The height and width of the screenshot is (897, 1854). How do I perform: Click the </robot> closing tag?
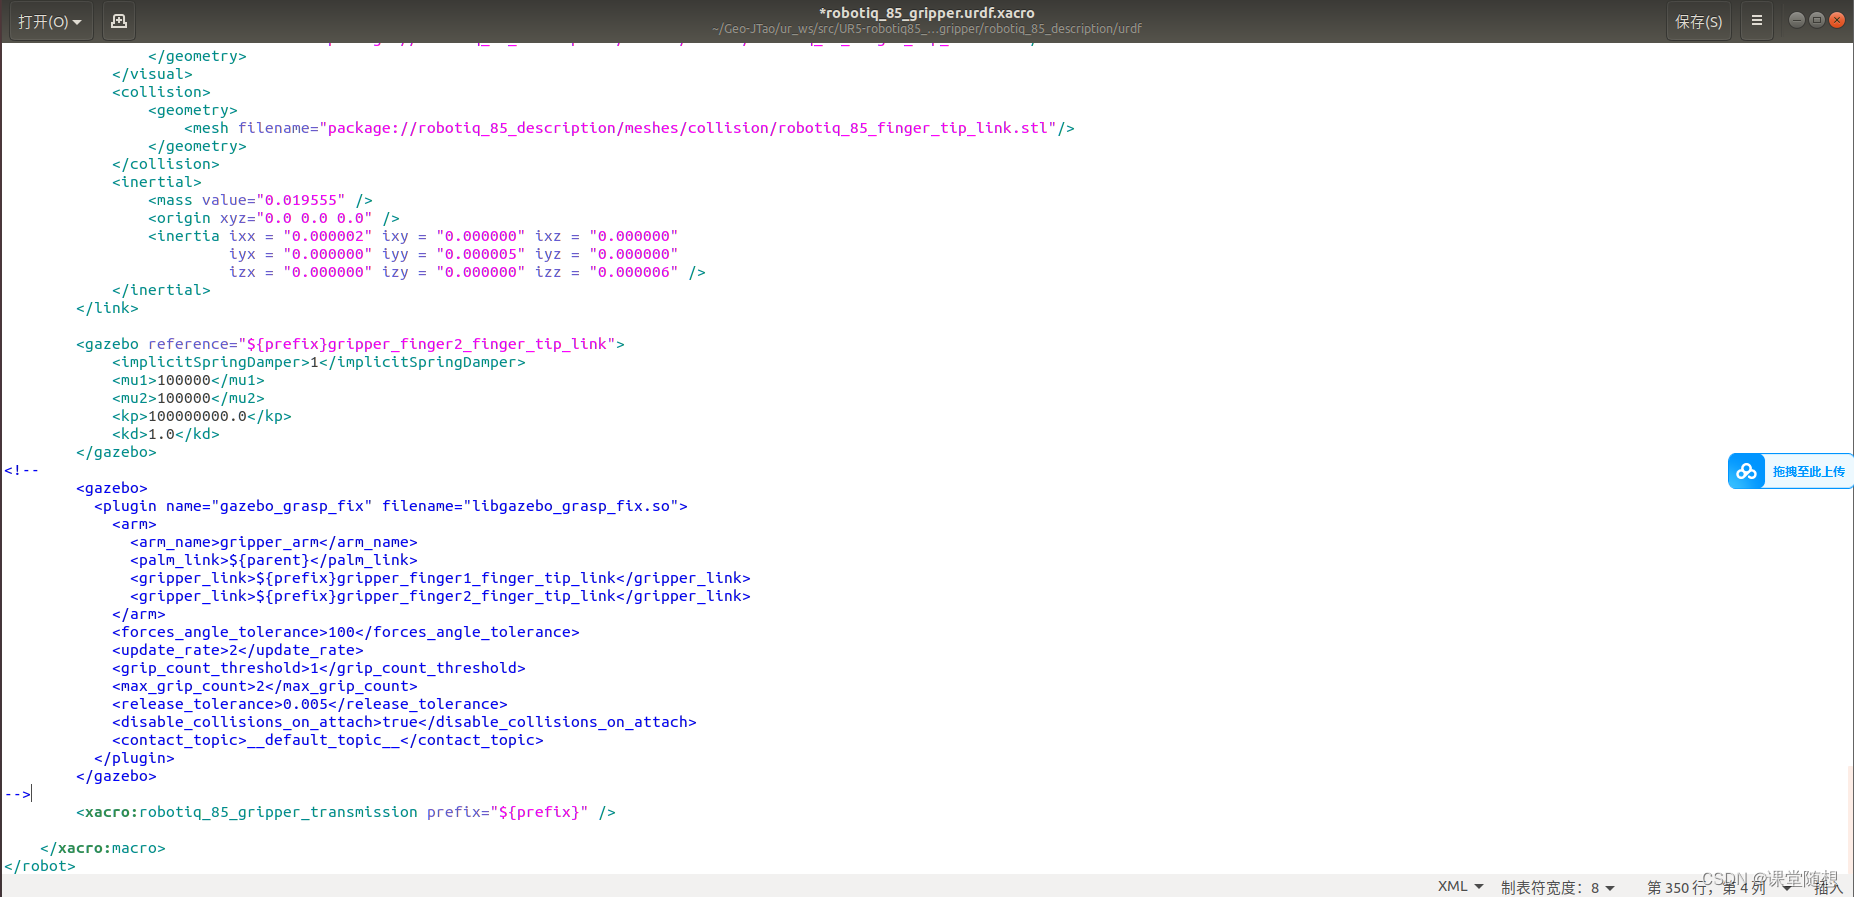click(x=40, y=866)
